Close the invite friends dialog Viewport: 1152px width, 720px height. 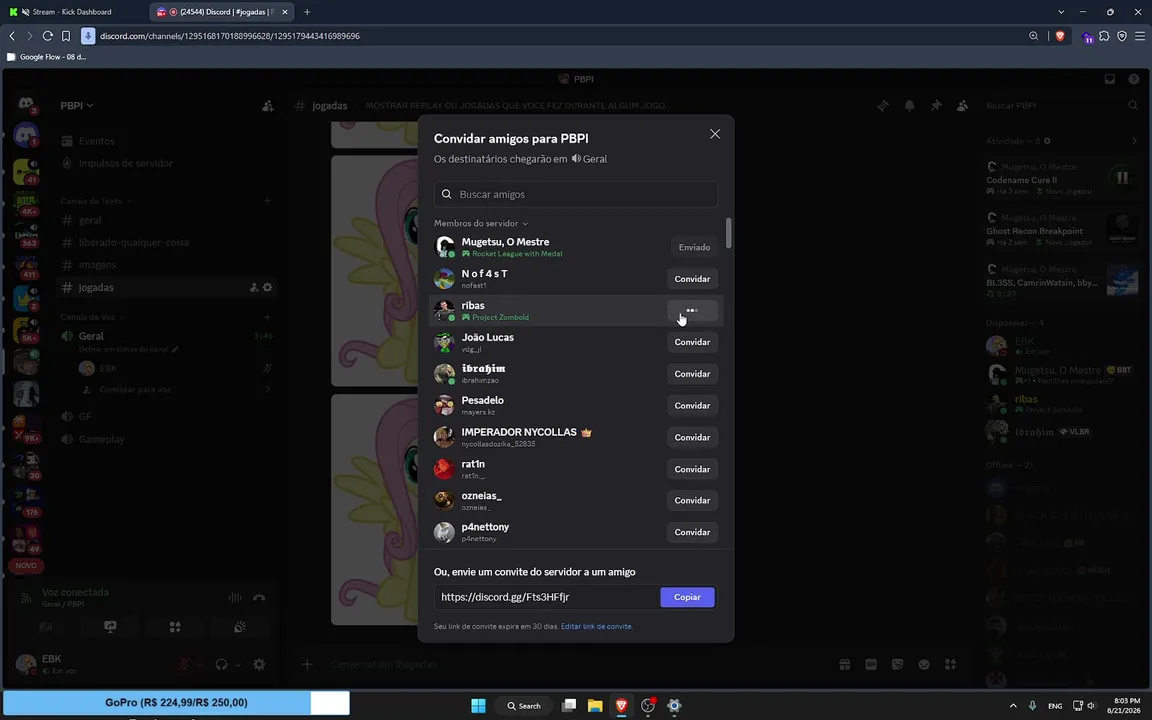(715, 134)
